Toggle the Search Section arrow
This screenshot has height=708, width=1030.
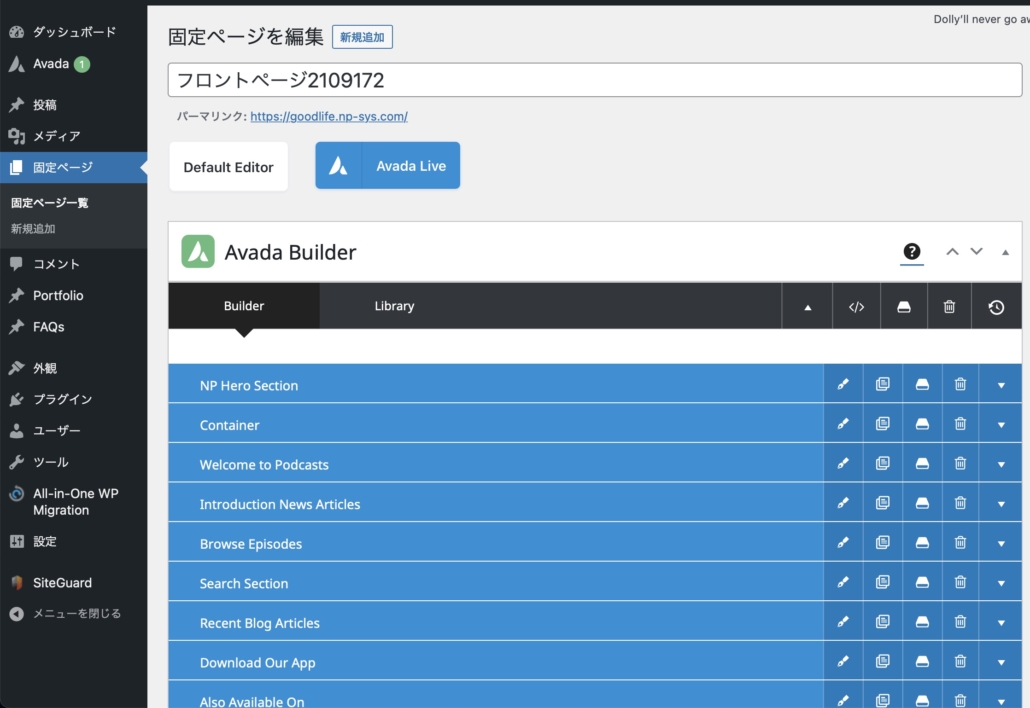coord(1000,583)
